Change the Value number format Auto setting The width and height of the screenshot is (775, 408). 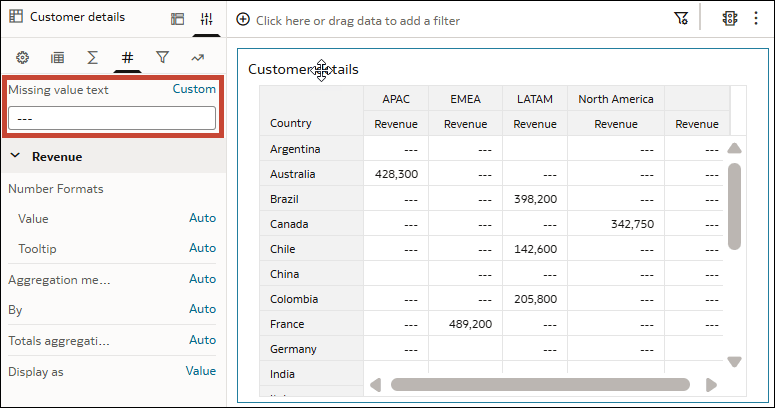pos(202,218)
